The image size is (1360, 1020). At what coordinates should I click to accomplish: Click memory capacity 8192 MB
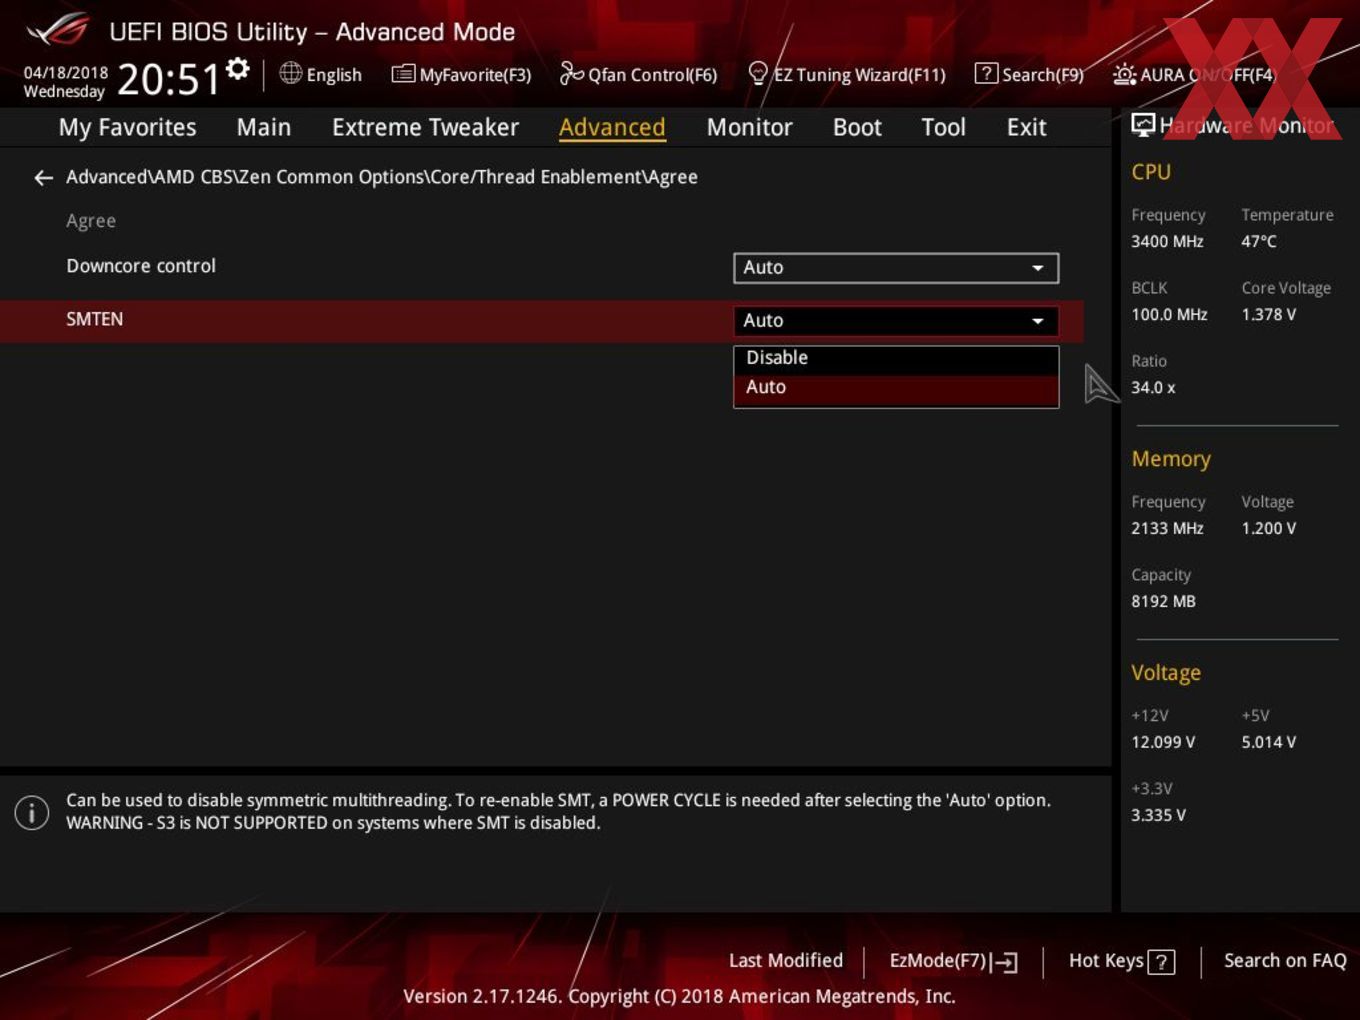(x=1163, y=601)
